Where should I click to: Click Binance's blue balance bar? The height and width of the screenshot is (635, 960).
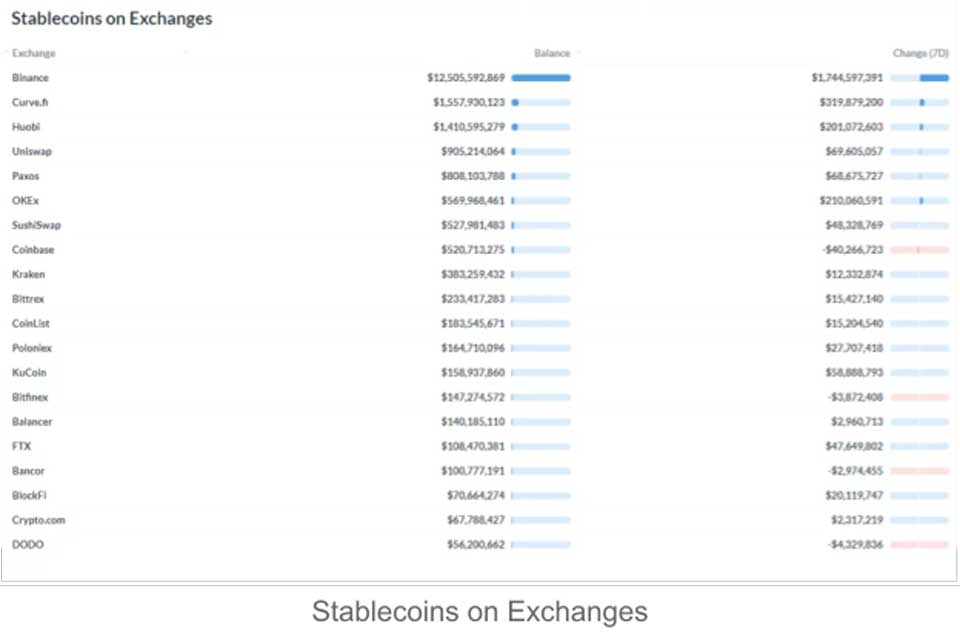point(540,77)
